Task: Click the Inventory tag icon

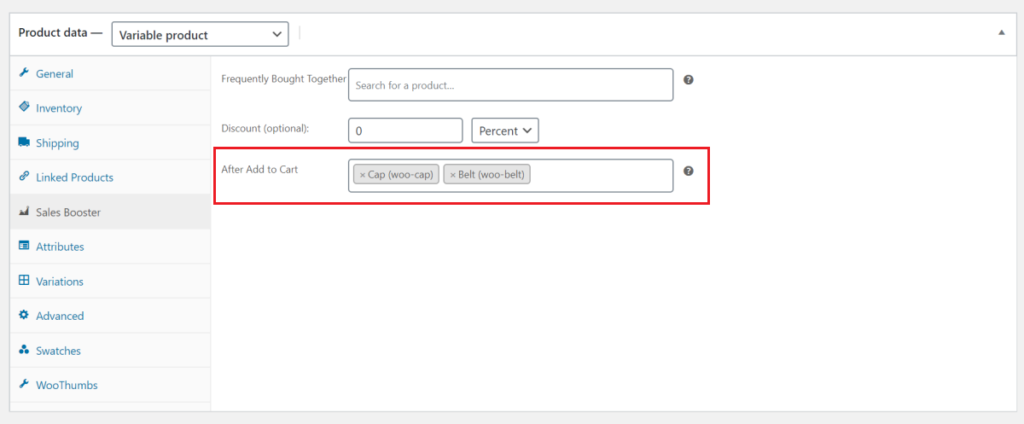Action: (24, 108)
